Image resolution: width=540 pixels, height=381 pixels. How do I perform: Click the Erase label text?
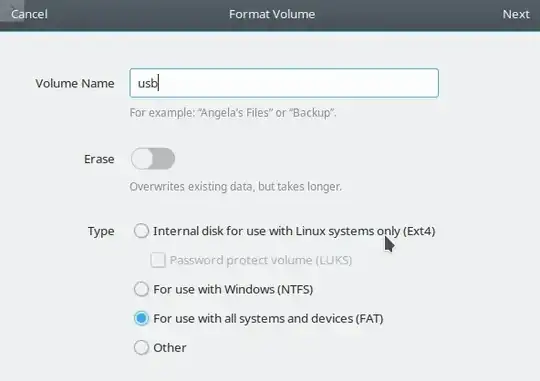[x=99, y=159]
